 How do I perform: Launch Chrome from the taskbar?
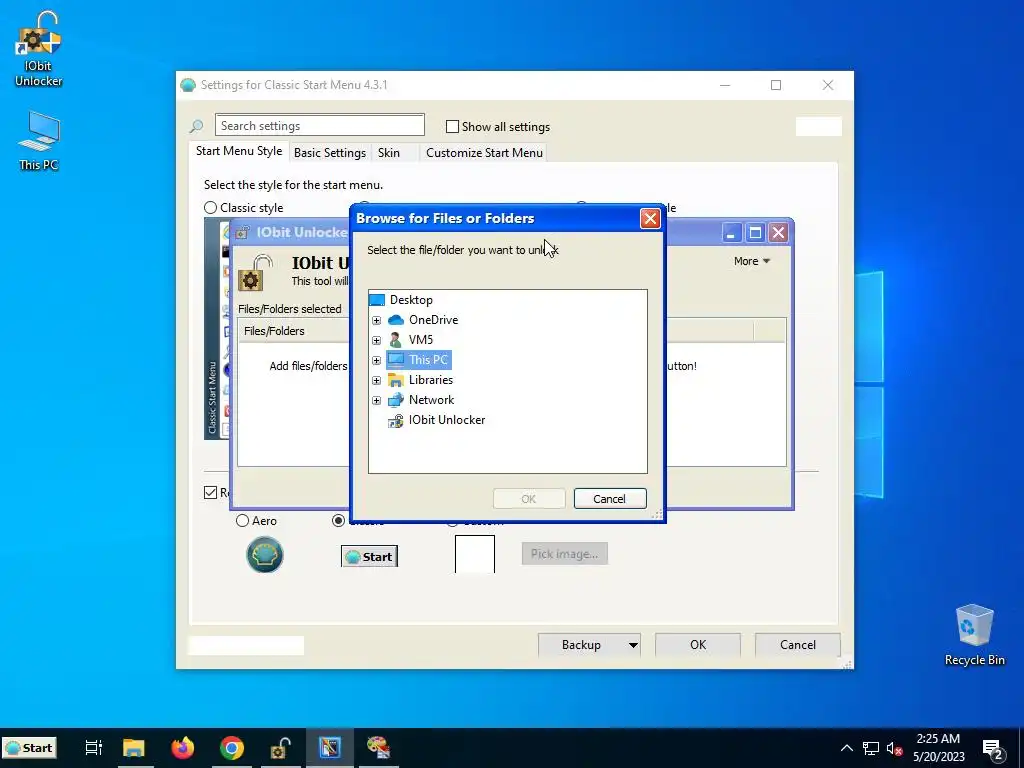pos(232,747)
